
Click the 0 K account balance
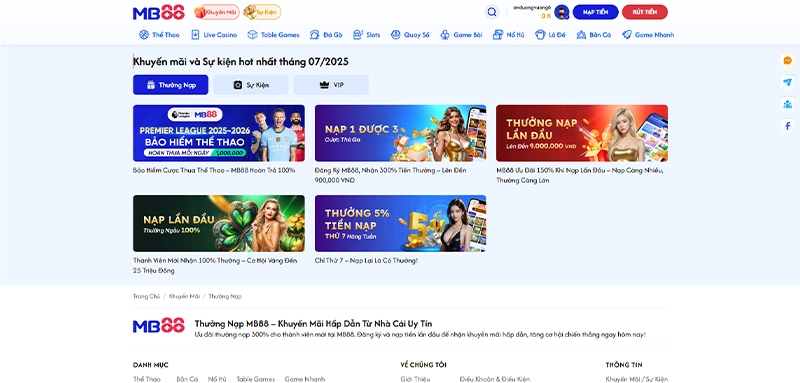[x=546, y=16]
